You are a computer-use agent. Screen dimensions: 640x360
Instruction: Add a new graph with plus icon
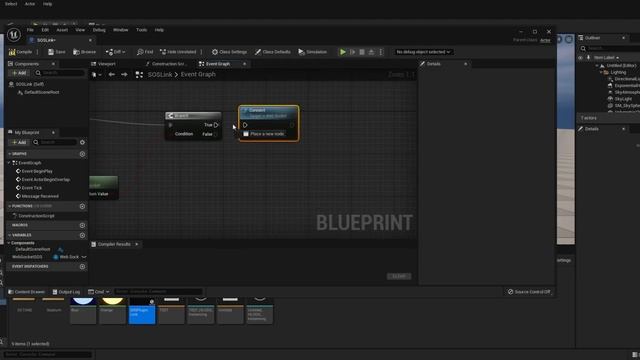pos(82,154)
